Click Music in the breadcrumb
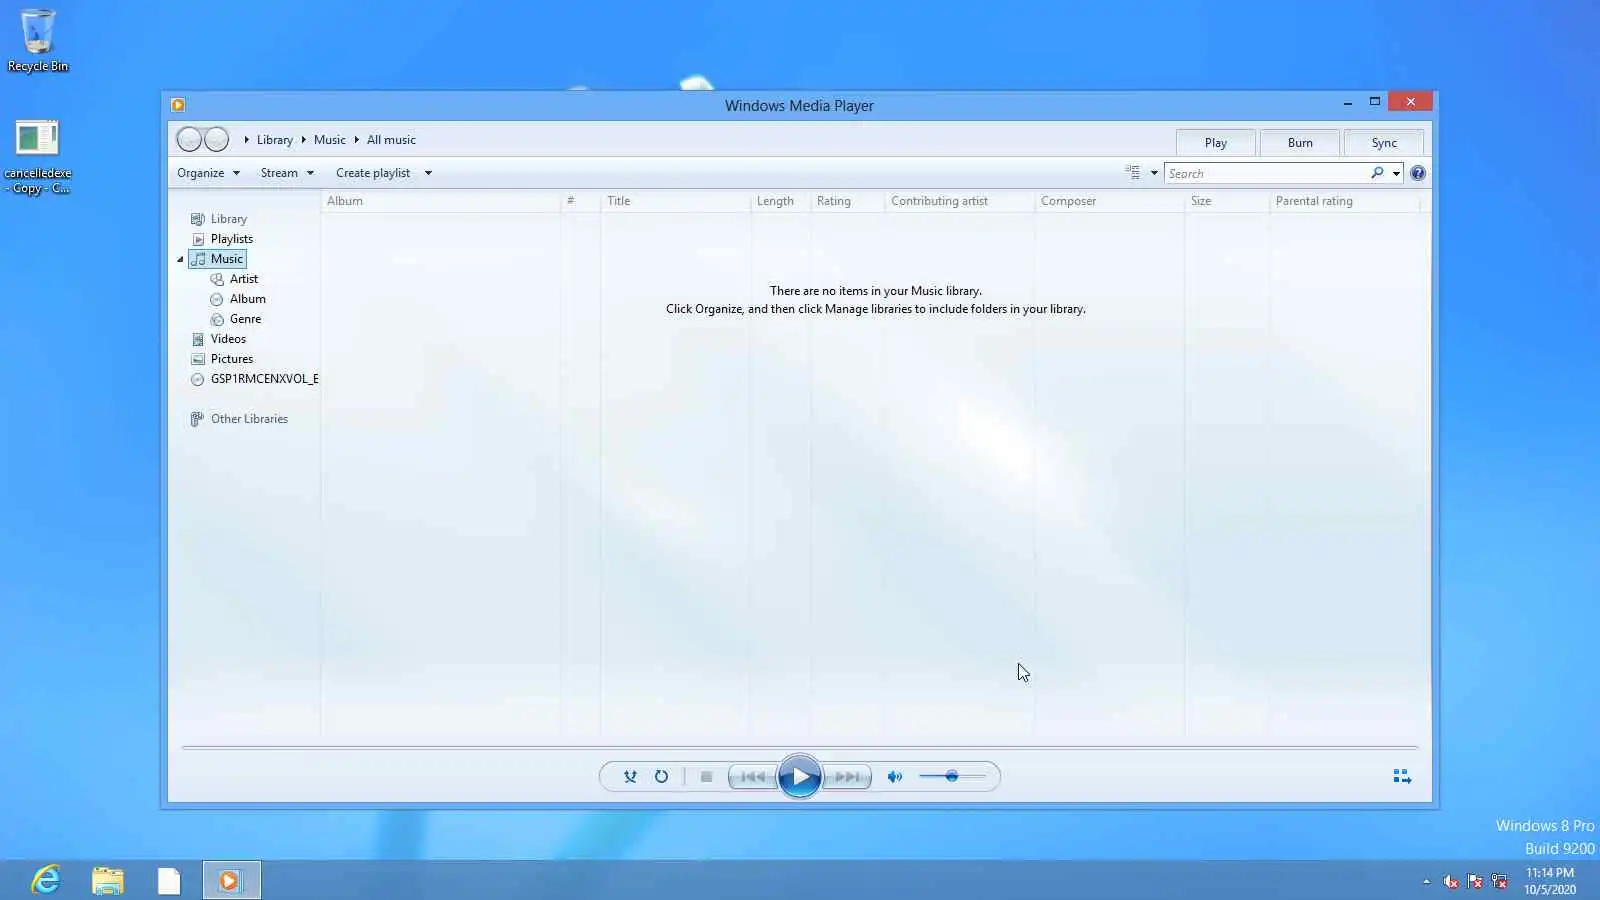This screenshot has width=1600, height=900. [x=329, y=140]
